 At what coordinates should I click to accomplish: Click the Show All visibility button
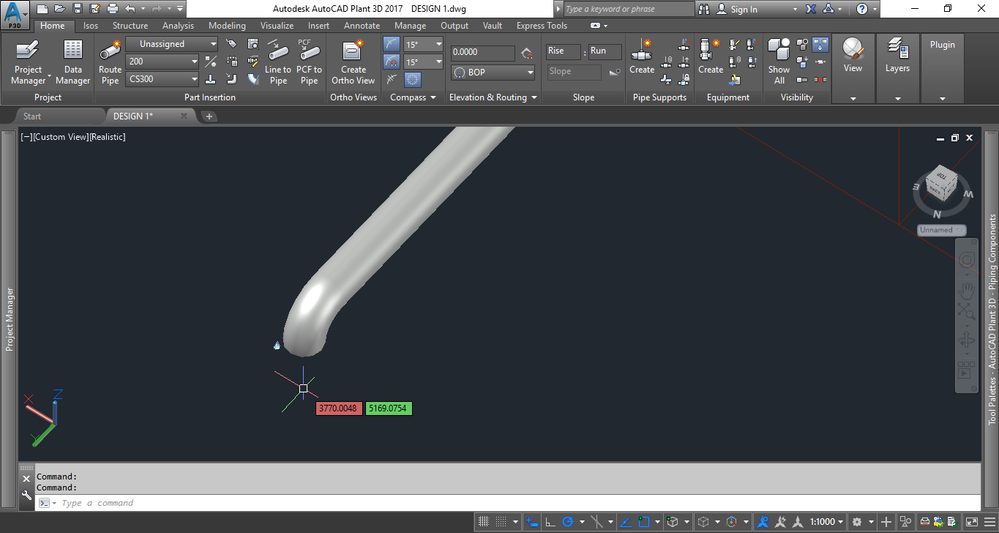[x=779, y=61]
